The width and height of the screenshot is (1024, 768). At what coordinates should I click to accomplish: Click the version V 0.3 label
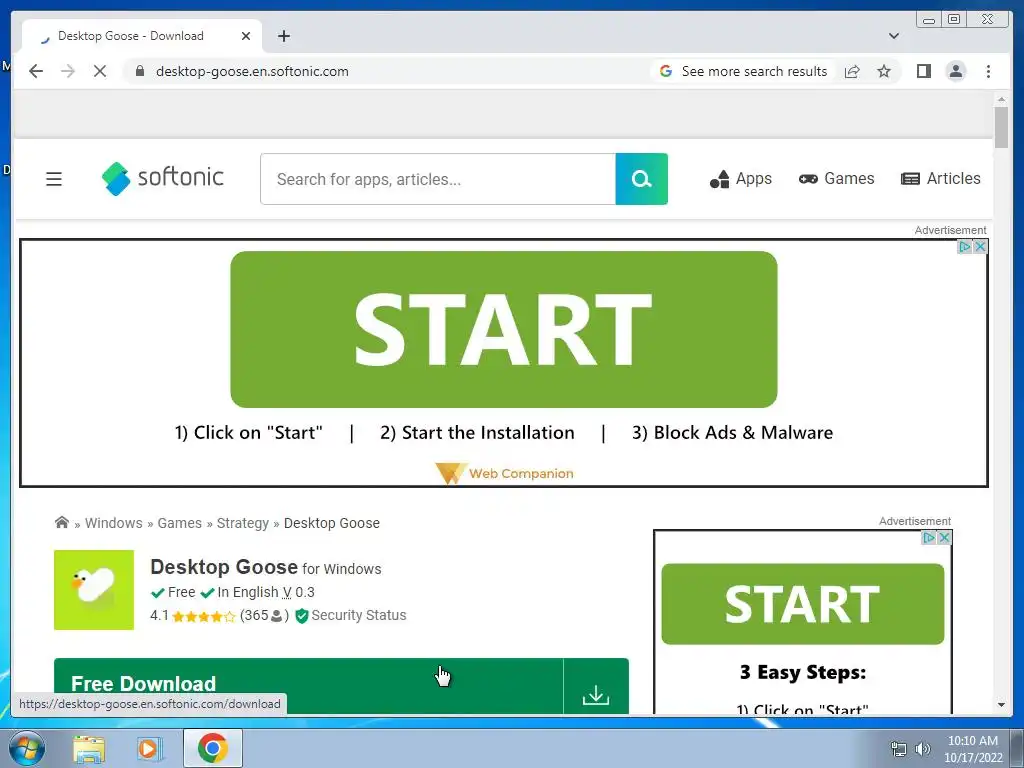298,592
